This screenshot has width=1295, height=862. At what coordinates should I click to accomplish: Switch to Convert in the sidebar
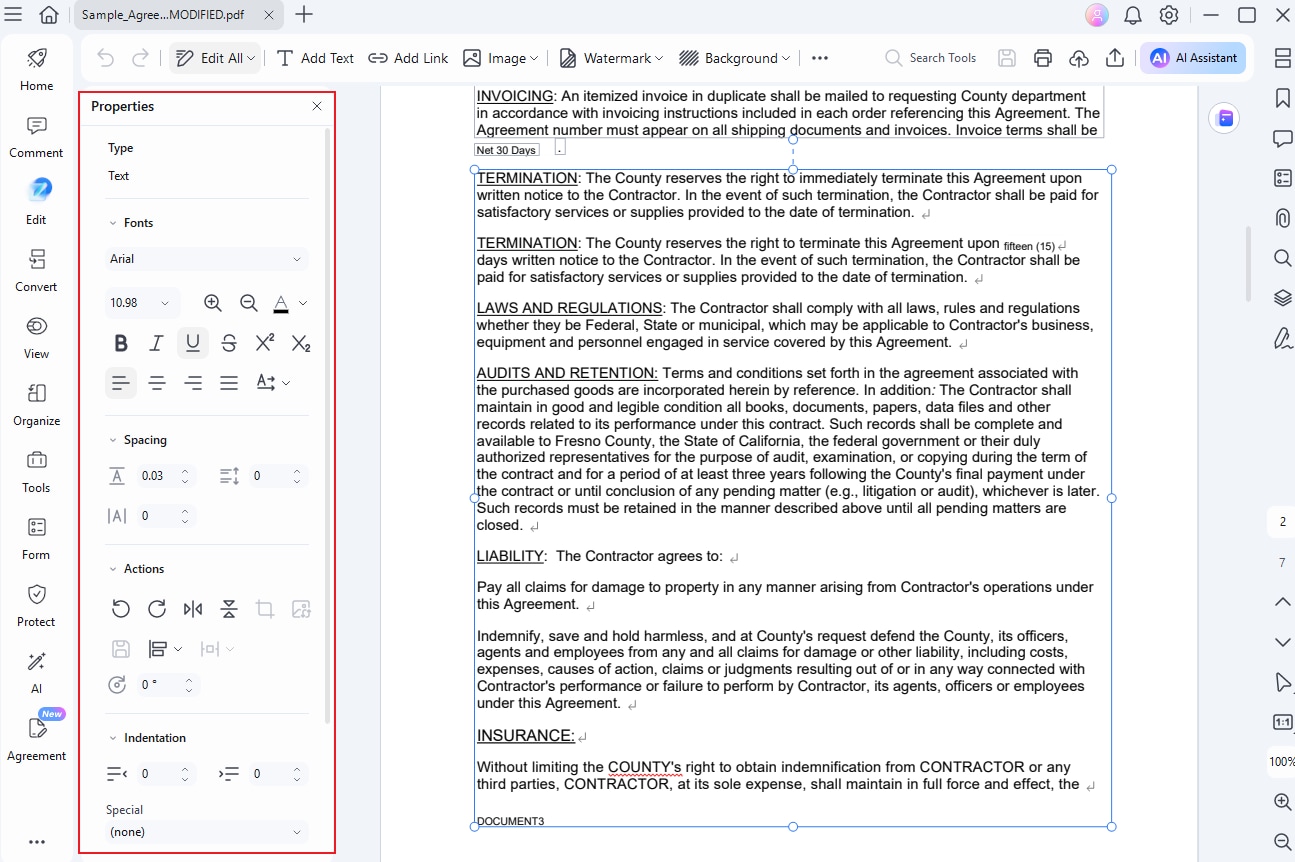click(x=37, y=271)
